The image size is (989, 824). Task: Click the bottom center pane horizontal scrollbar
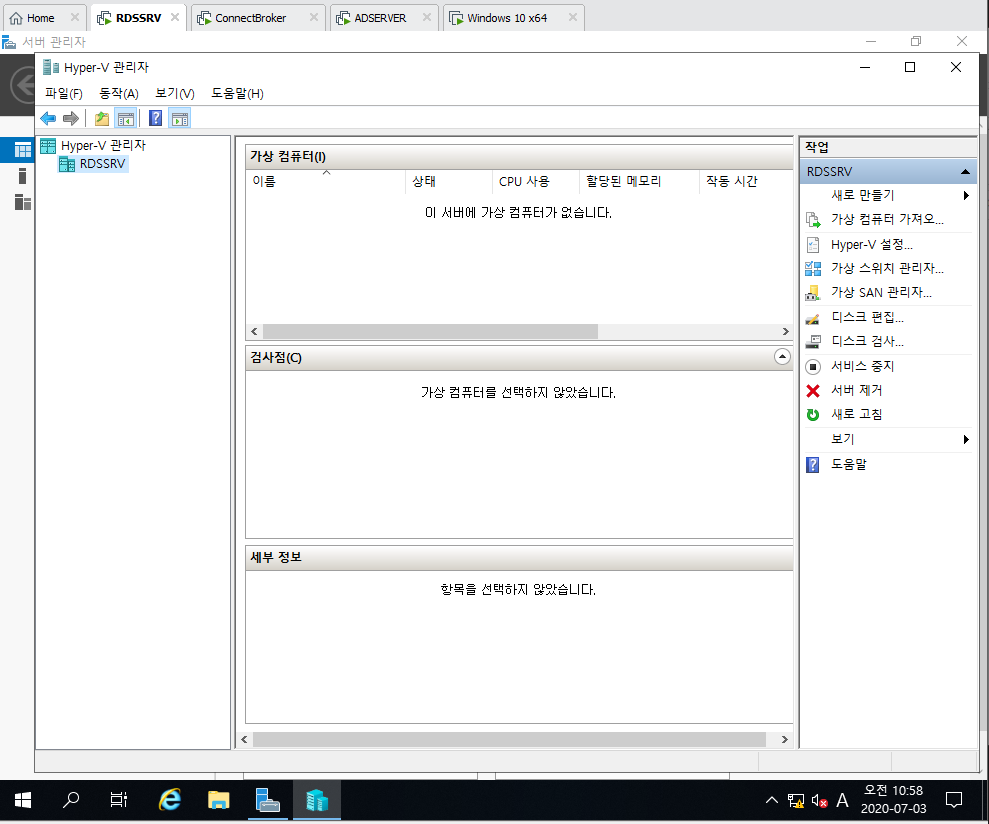(509, 739)
